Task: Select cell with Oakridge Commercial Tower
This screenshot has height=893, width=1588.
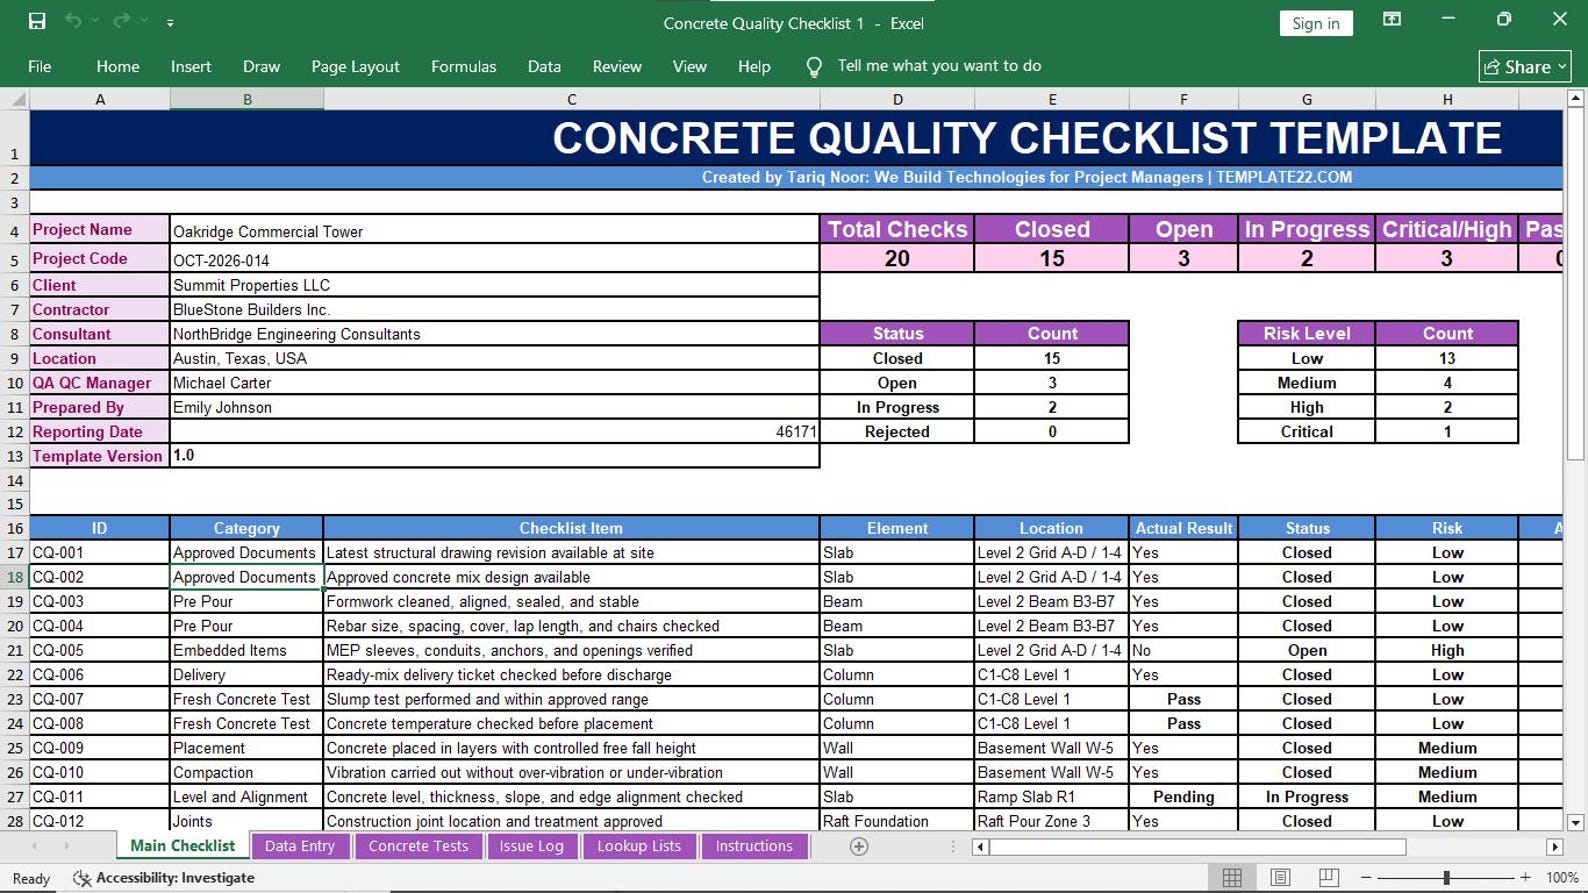Action: (494, 230)
